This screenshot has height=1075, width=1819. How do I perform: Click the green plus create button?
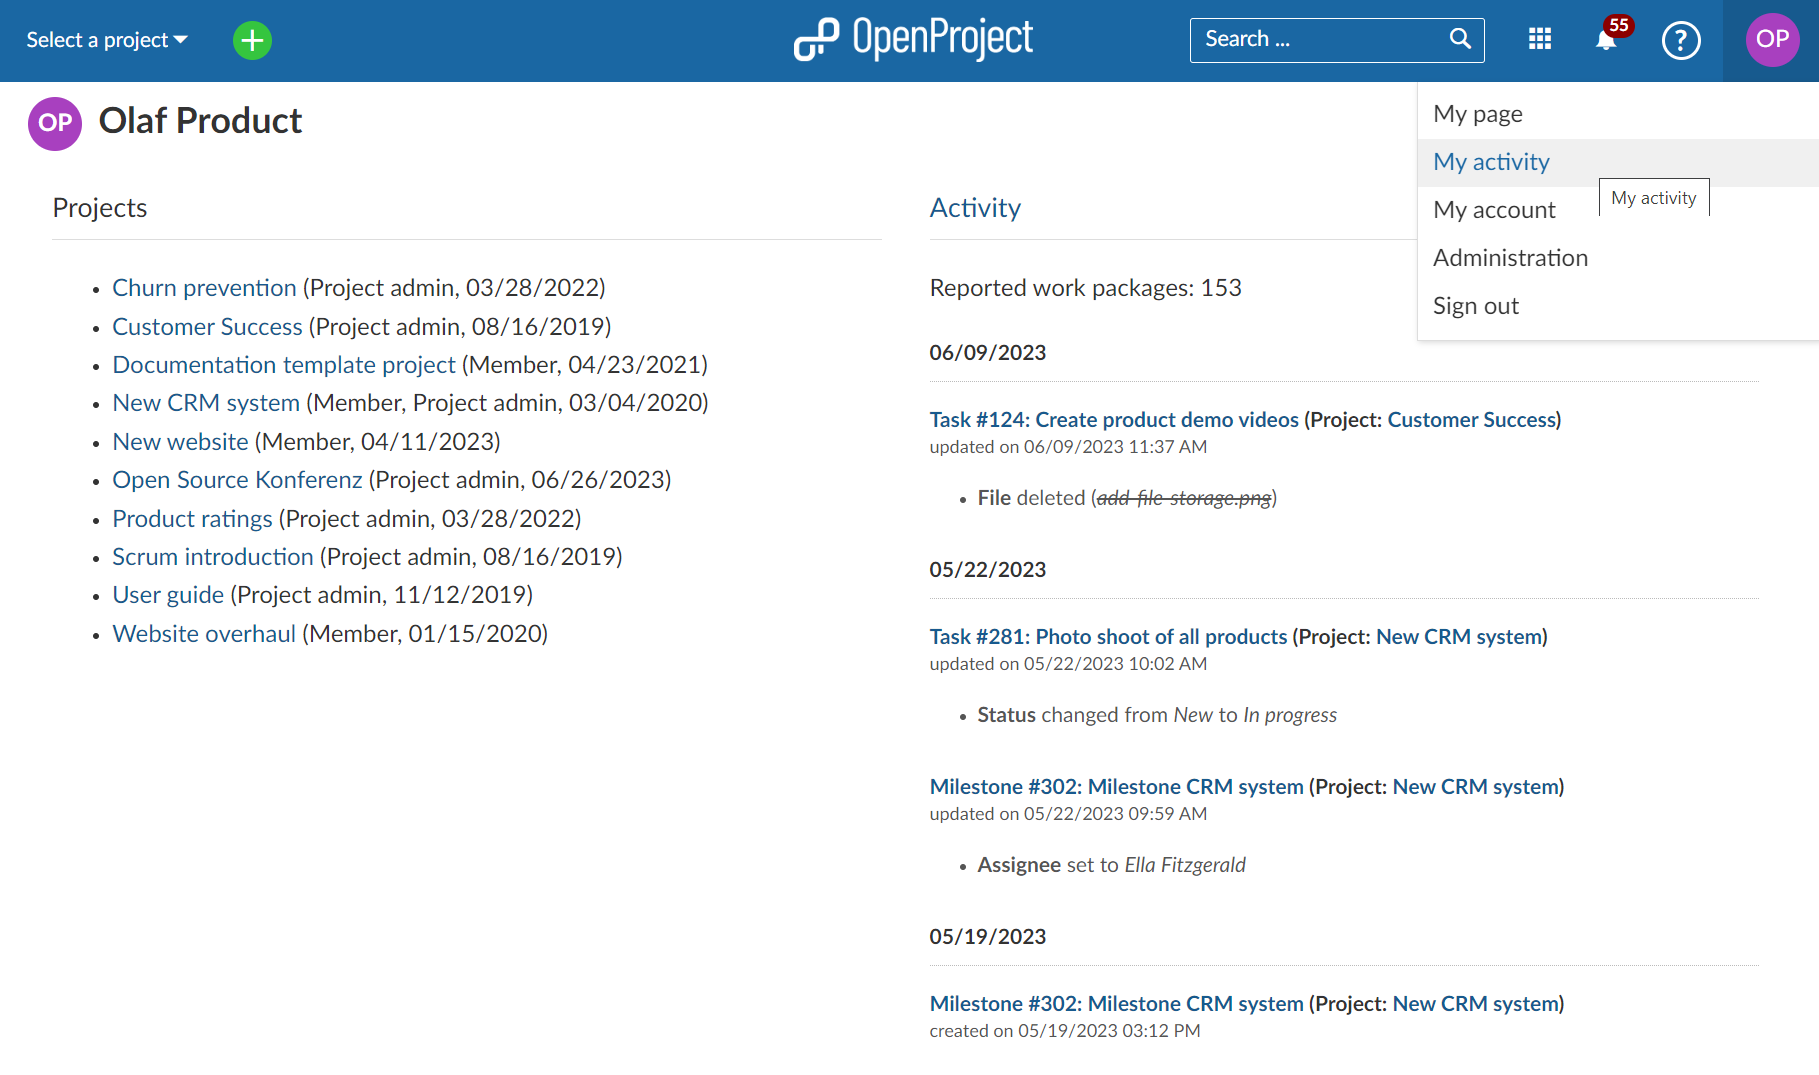click(252, 40)
